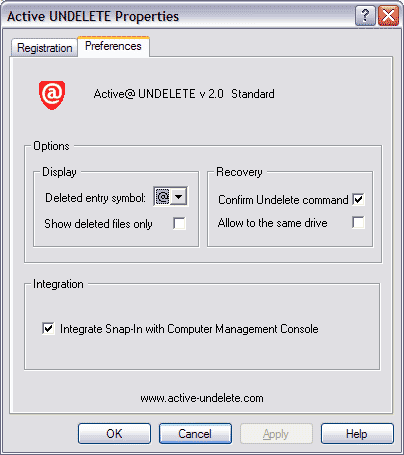Switch to the Registration tab
404x455 pixels.
pyautogui.click(x=45, y=48)
